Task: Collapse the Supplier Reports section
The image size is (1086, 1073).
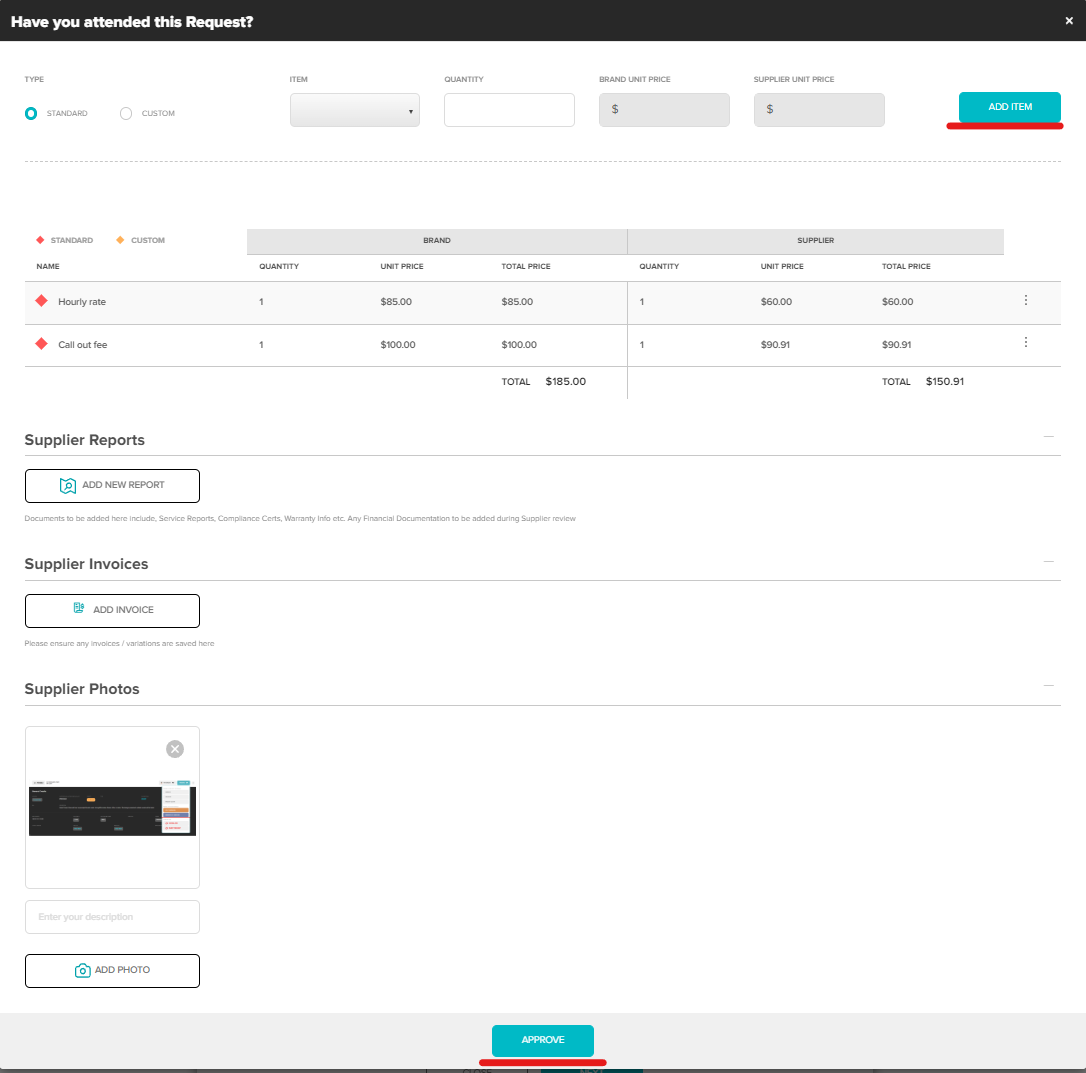Action: (1048, 437)
